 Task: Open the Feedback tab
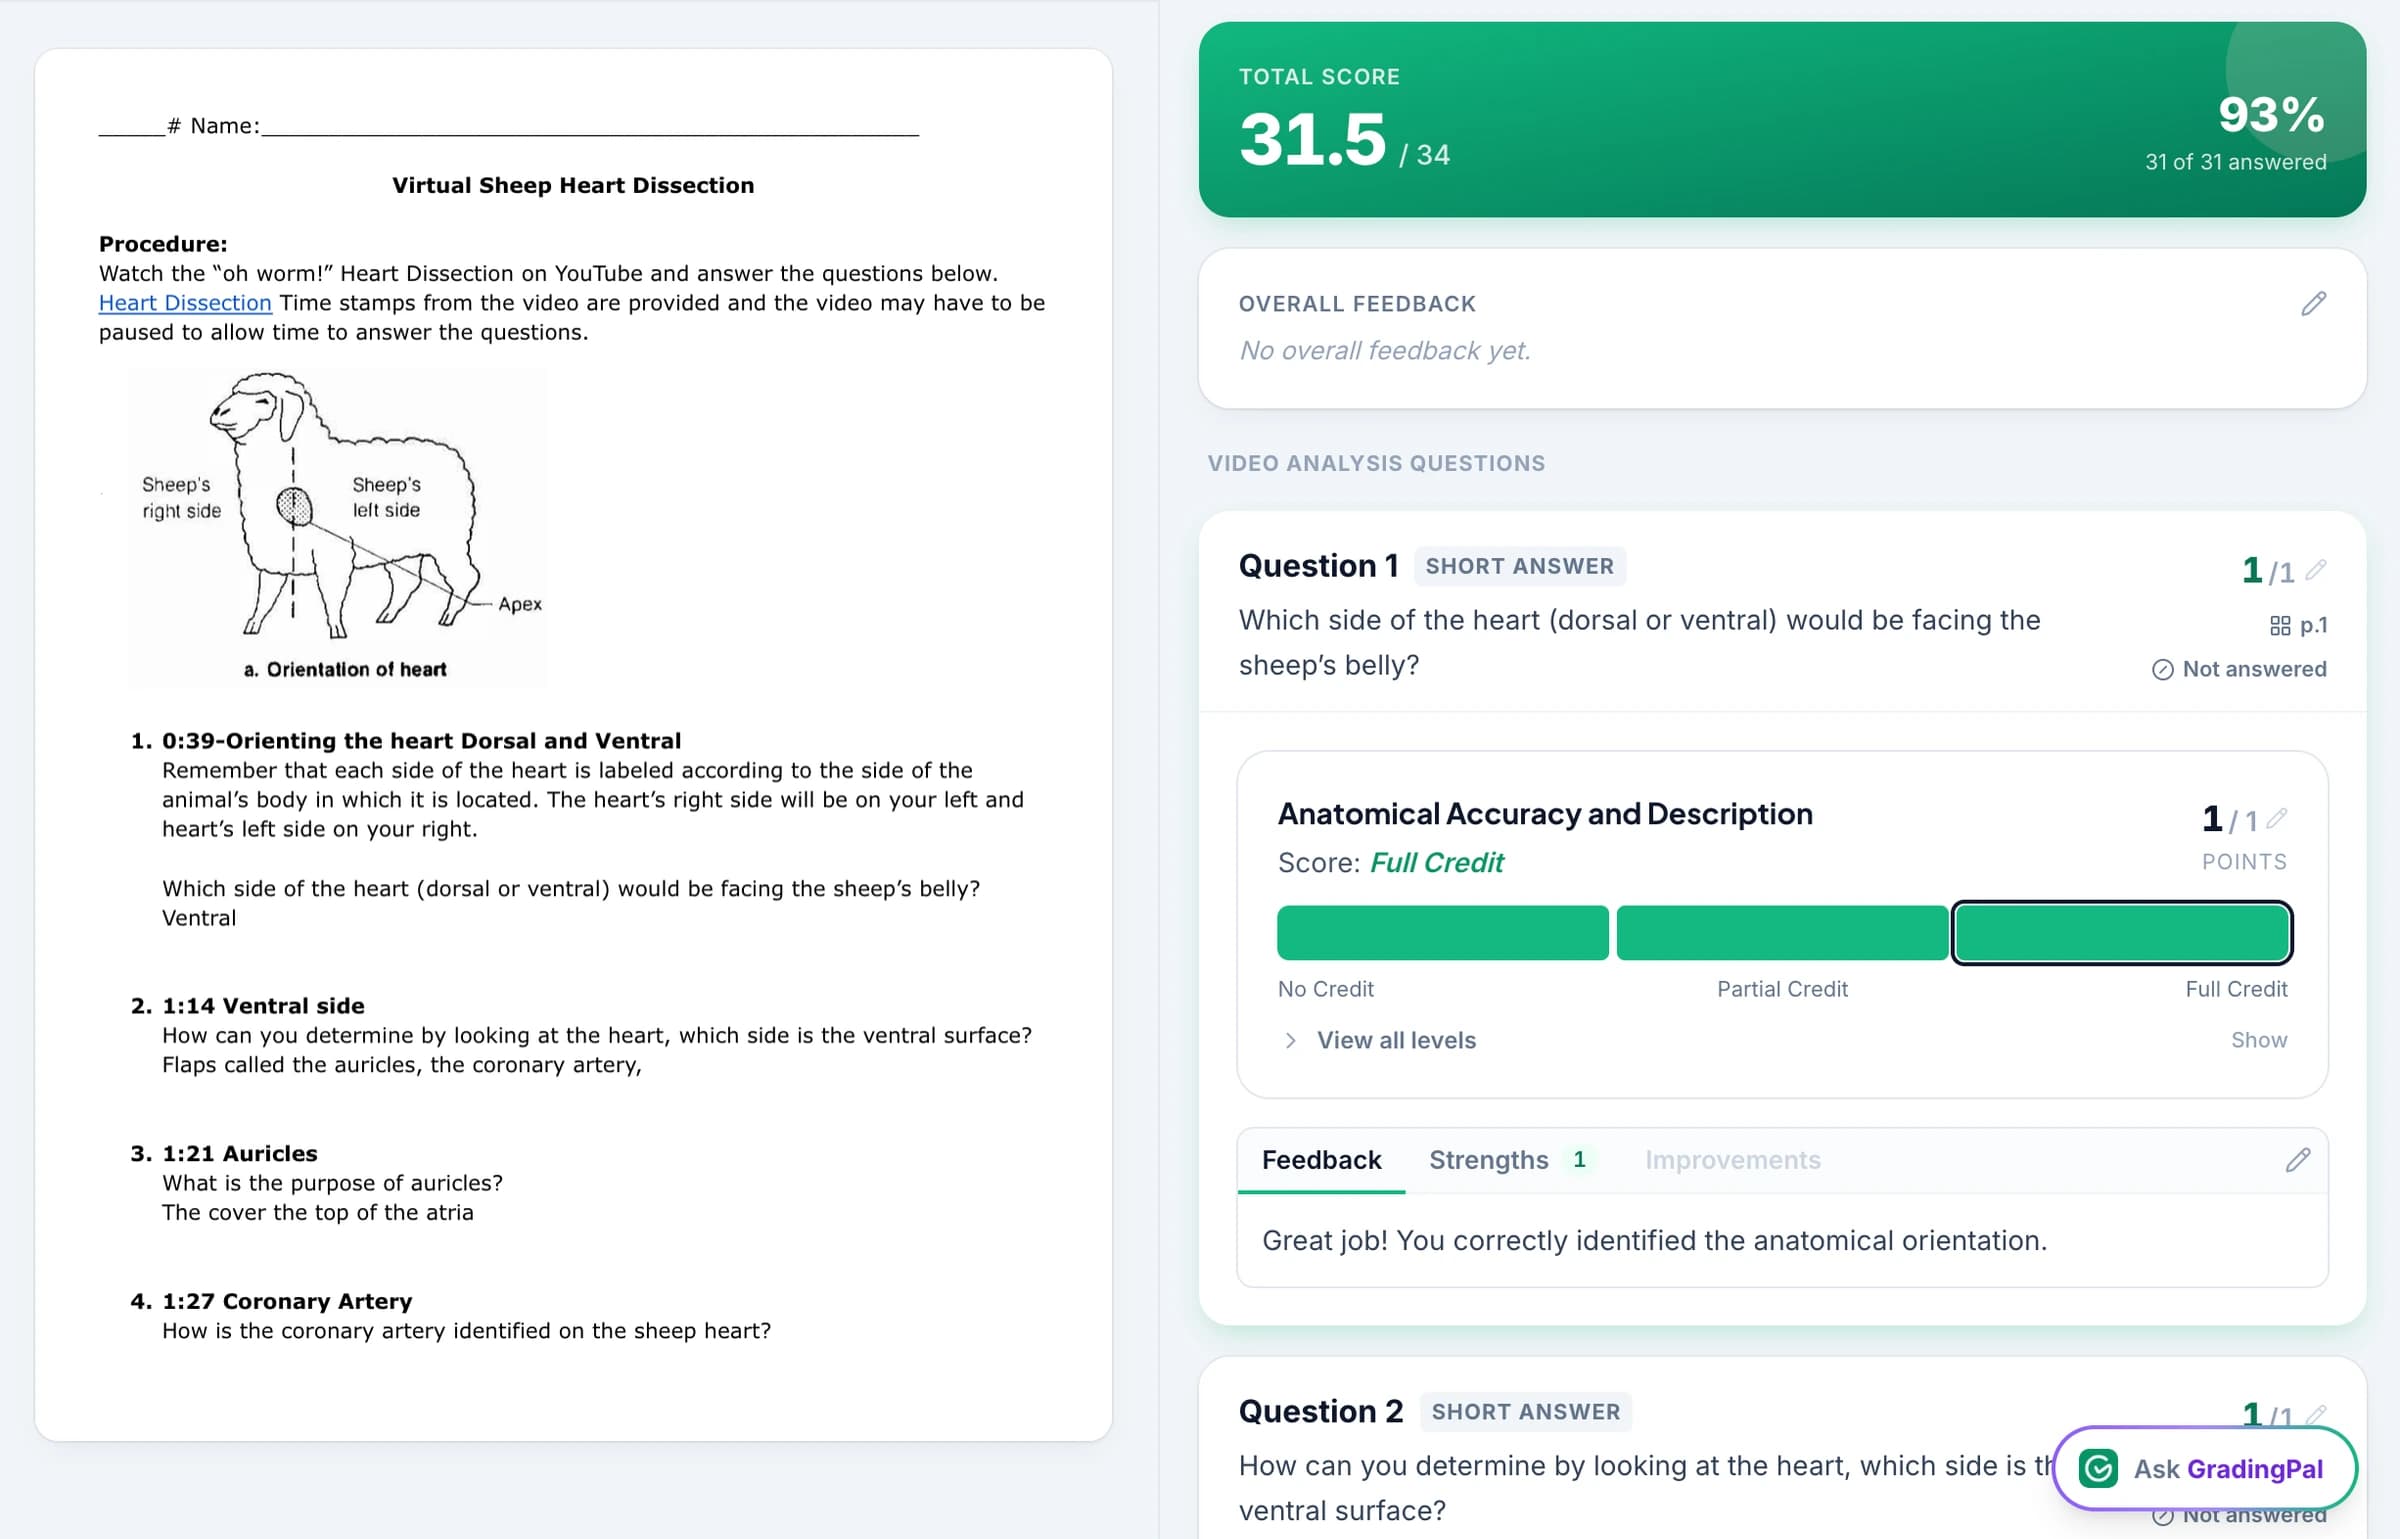(x=1321, y=1160)
